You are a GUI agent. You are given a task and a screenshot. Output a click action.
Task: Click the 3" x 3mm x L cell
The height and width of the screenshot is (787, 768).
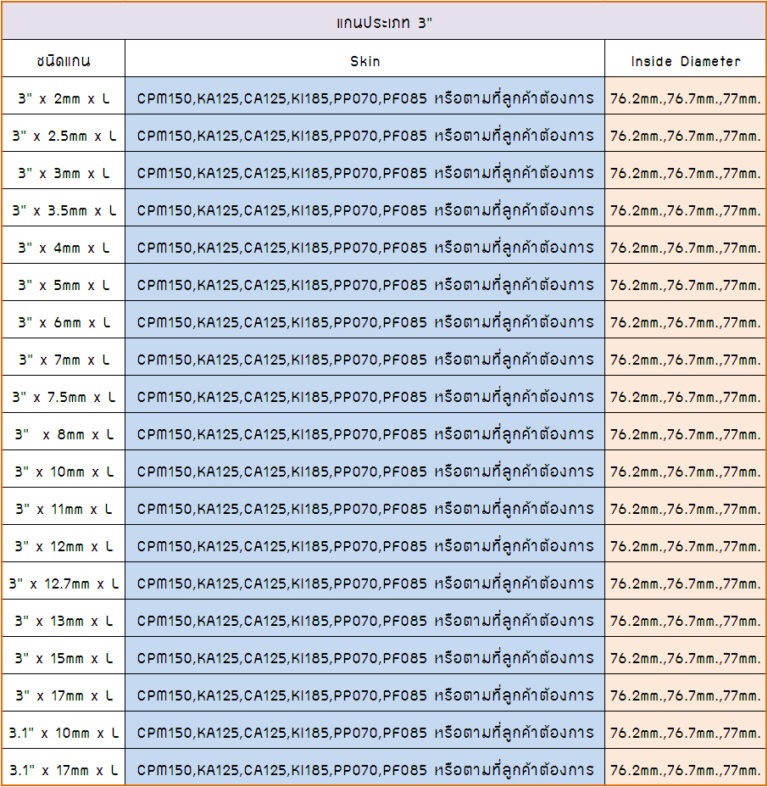coord(64,171)
